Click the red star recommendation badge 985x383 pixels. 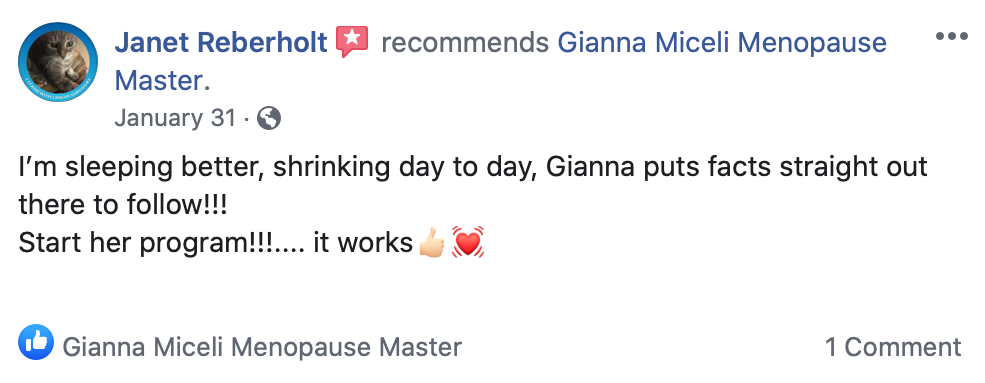352,41
